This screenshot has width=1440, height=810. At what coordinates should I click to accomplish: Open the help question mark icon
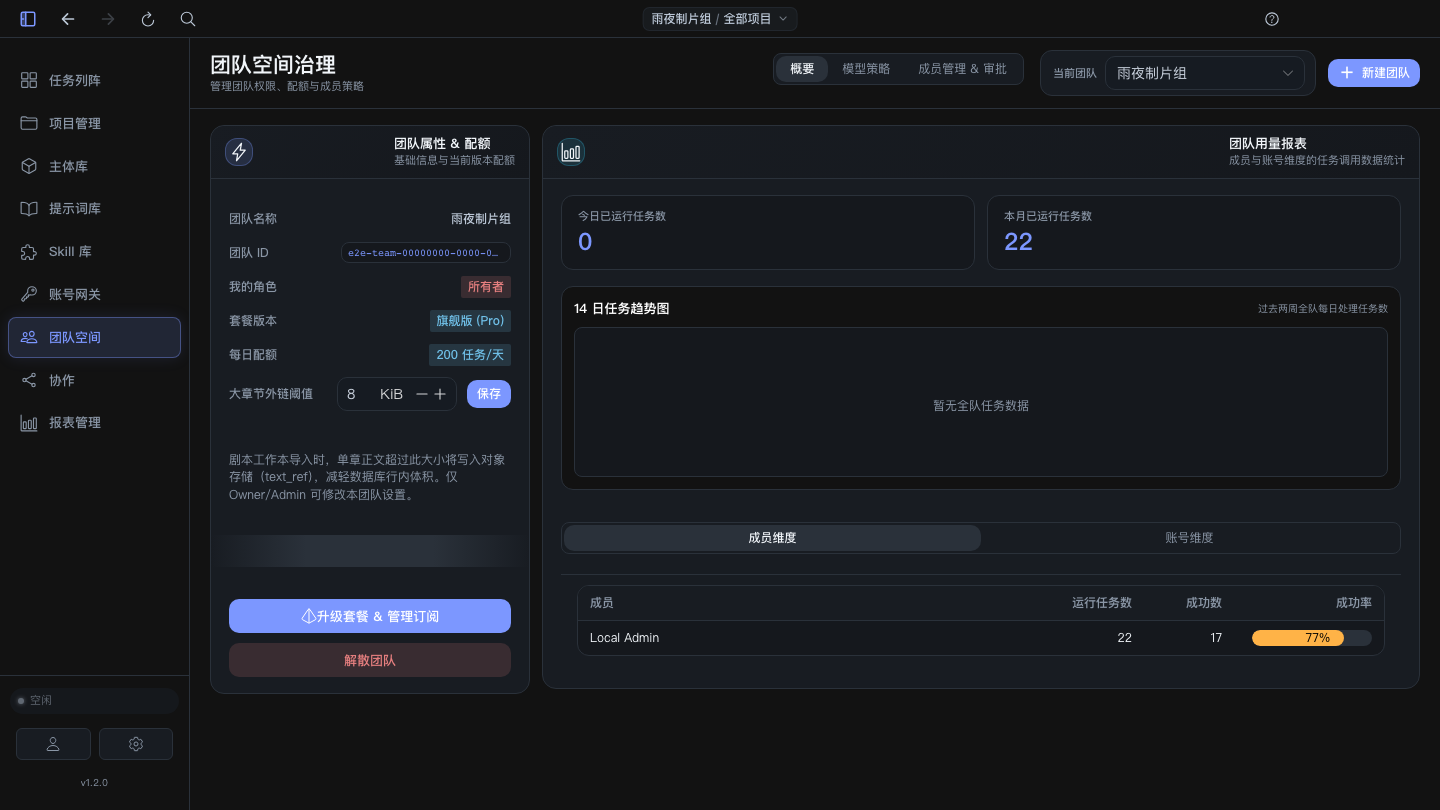(x=1272, y=19)
